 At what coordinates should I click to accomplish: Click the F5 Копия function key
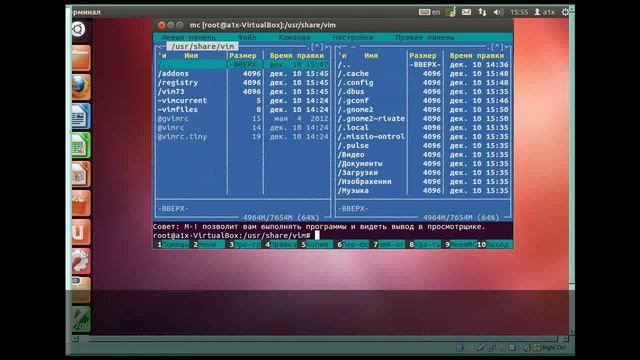316,244
